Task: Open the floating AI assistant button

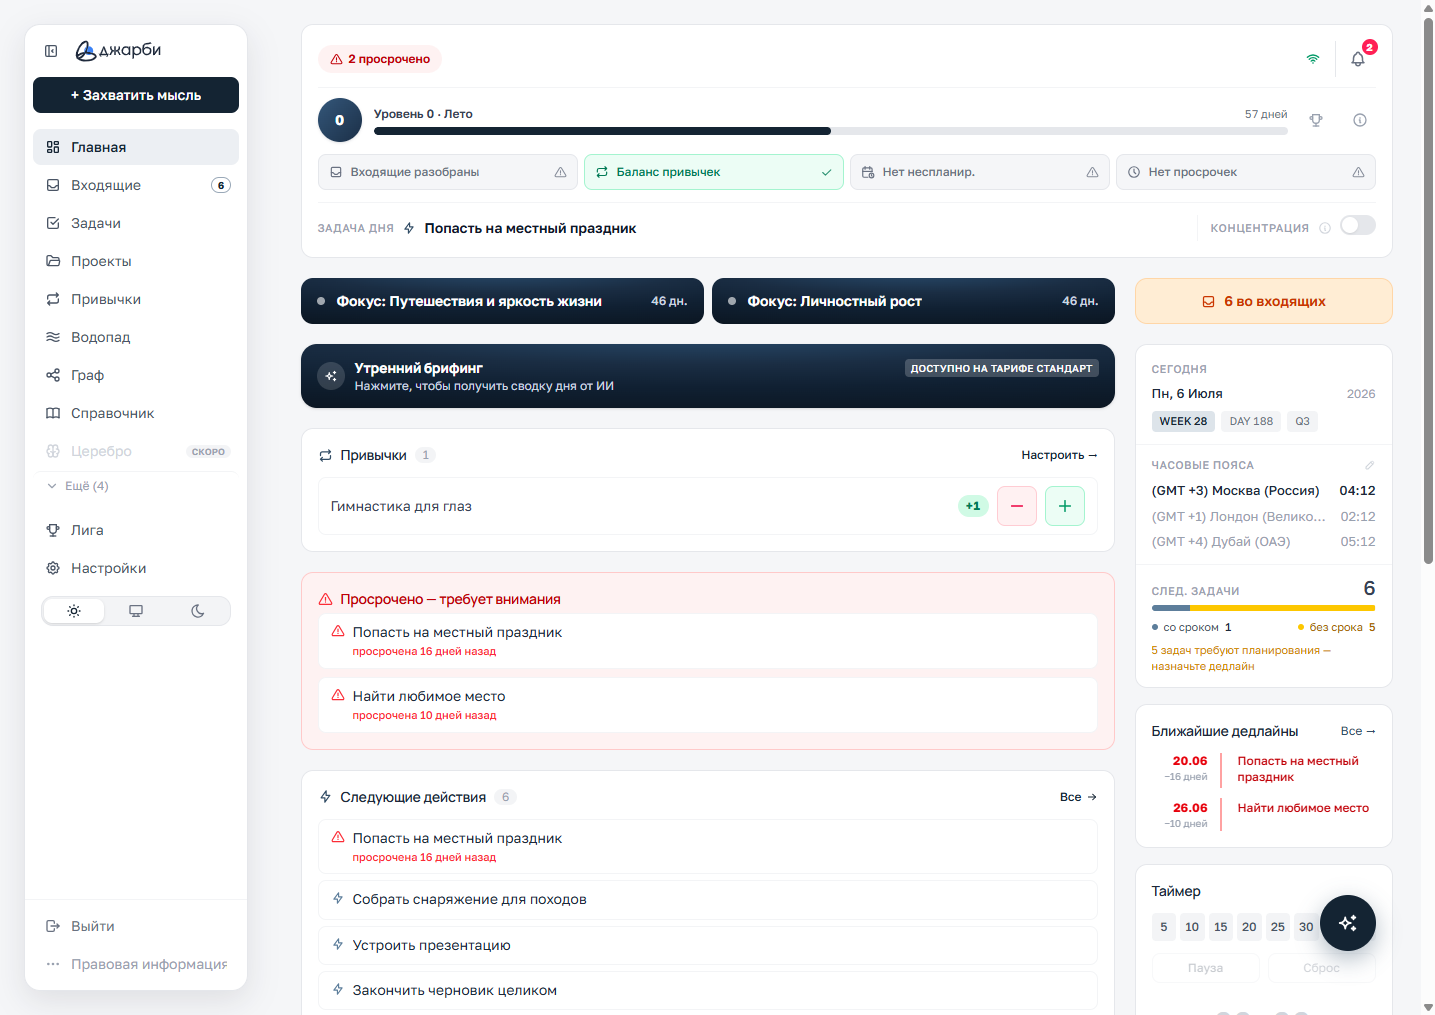Action: [x=1348, y=923]
